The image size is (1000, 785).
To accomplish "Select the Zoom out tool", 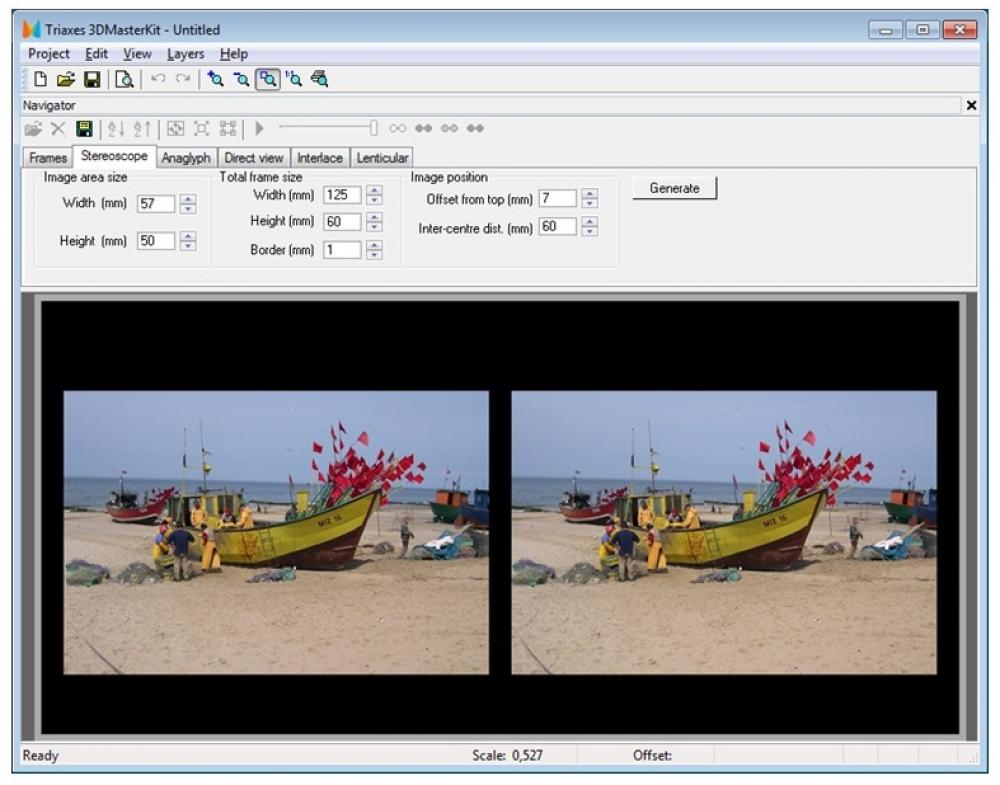I will pos(241,78).
